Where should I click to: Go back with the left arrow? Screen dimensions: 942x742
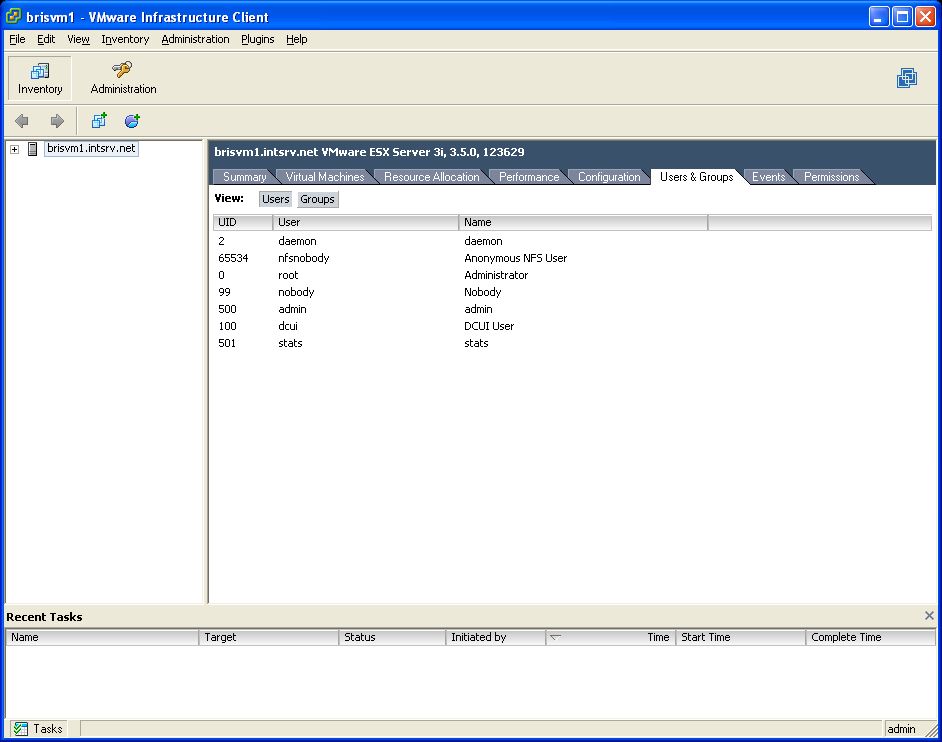22,121
